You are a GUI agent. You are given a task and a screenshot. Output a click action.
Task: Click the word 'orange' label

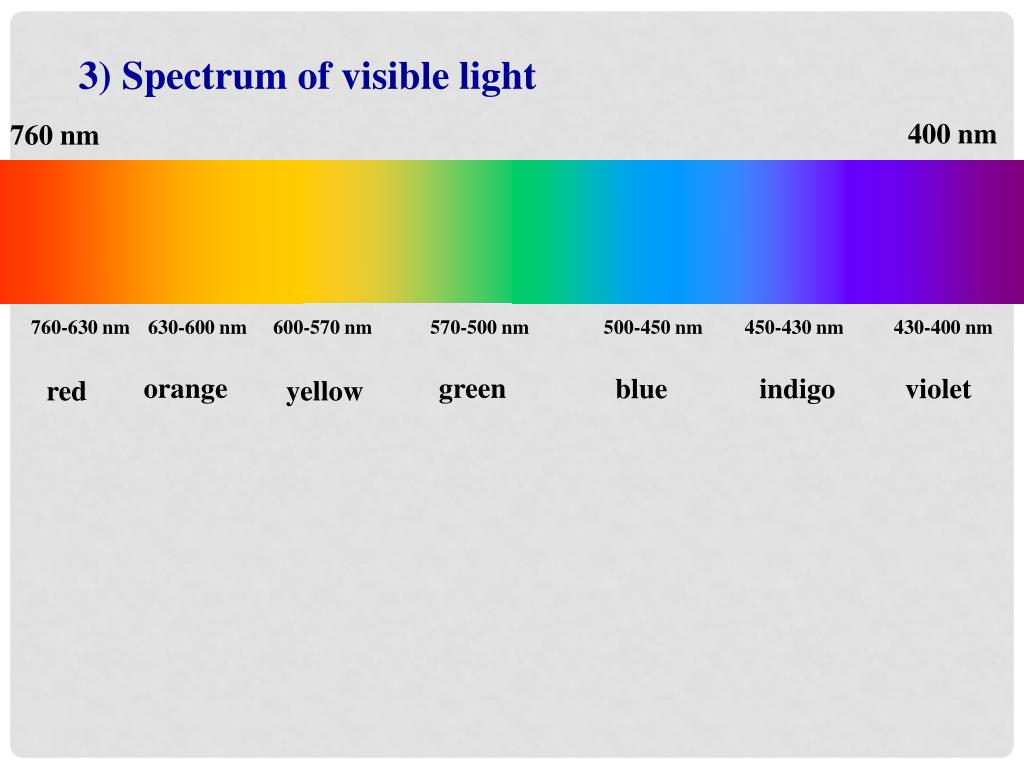coord(185,391)
